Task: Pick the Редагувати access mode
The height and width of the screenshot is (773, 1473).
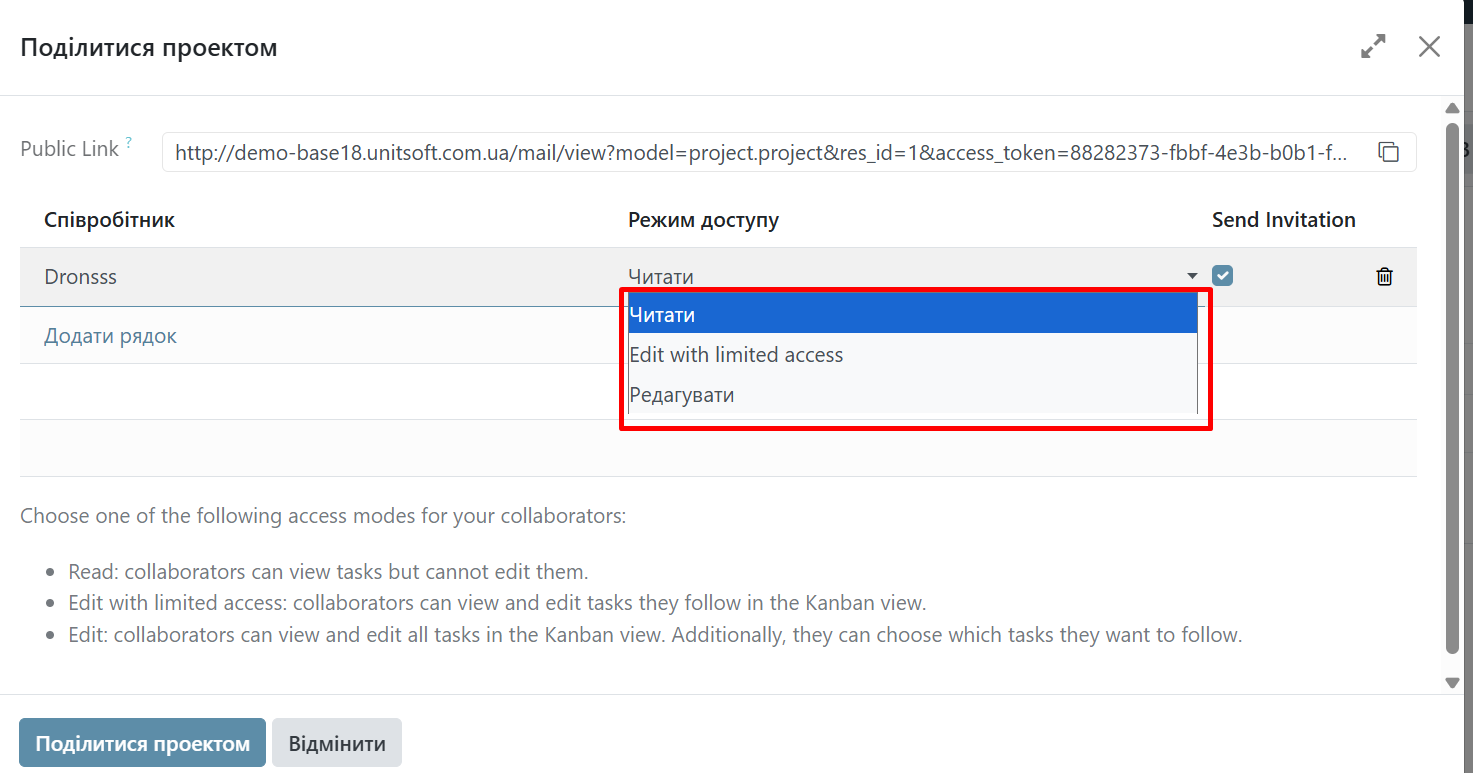Action: click(912, 395)
